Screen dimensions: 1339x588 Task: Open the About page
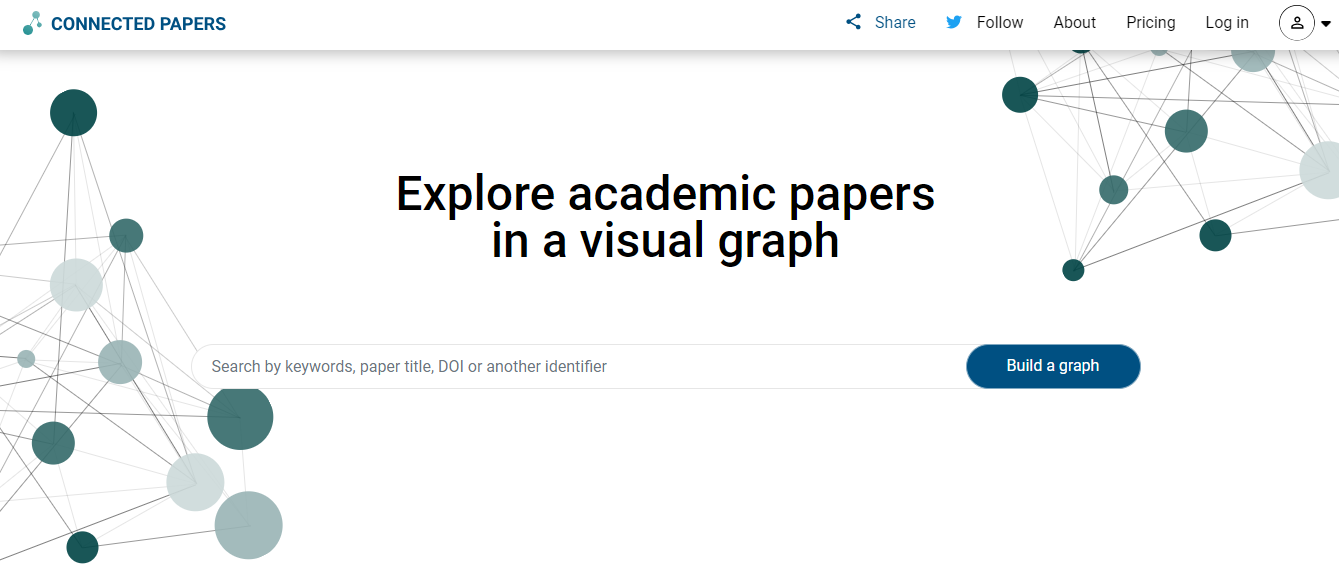click(x=1075, y=23)
